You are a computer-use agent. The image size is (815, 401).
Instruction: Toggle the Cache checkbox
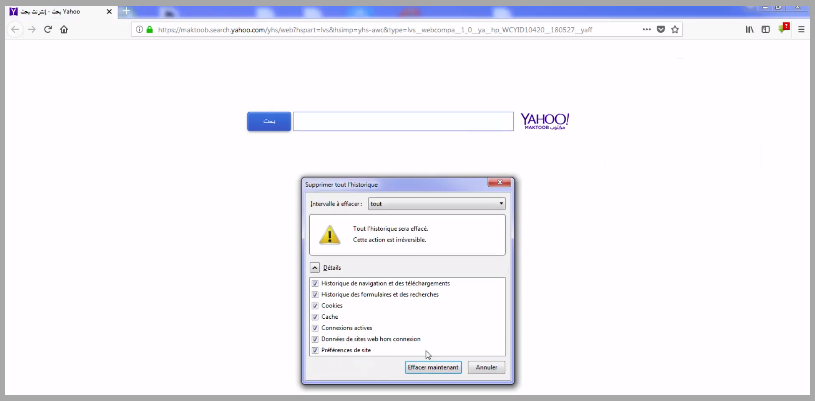coord(316,317)
